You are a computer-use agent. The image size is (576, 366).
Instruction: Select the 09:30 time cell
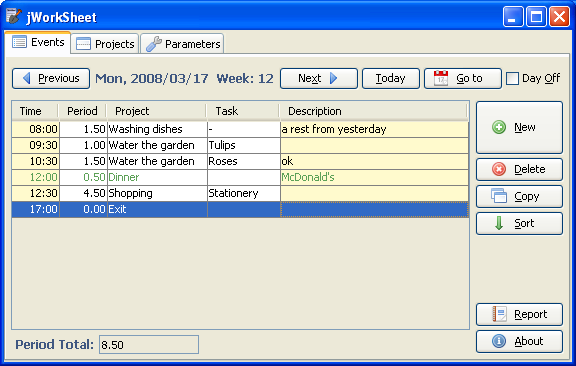(x=36, y=145)
